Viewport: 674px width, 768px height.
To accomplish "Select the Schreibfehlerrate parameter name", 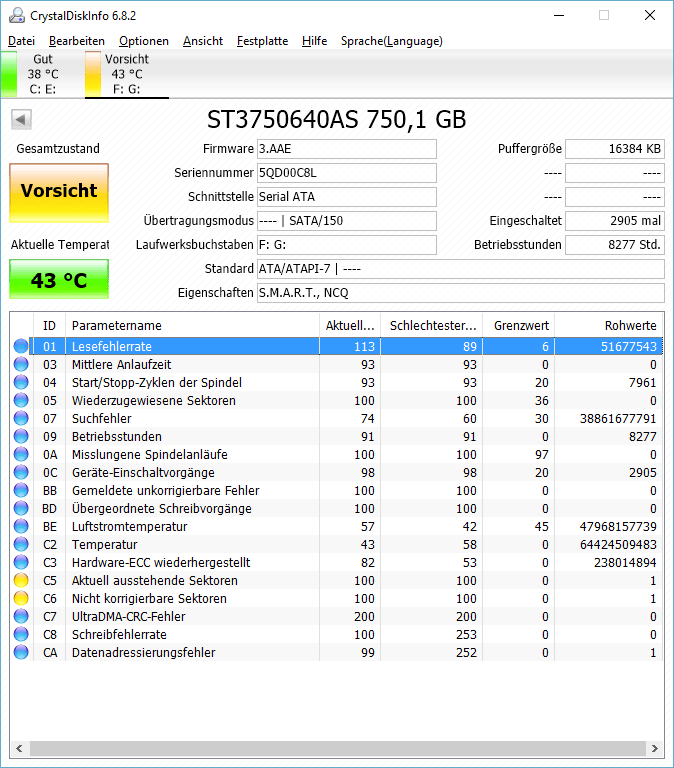I will point(119,635).
